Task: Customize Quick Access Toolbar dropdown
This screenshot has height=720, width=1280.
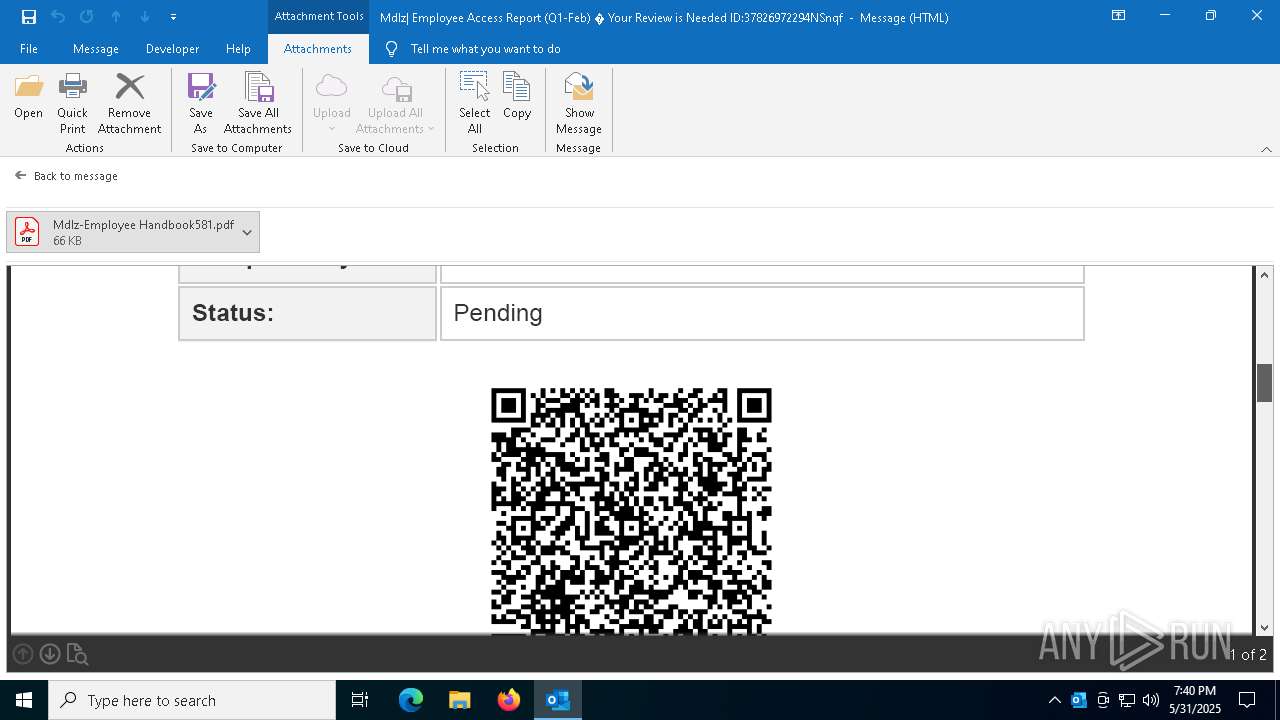Action: [174, 17]
